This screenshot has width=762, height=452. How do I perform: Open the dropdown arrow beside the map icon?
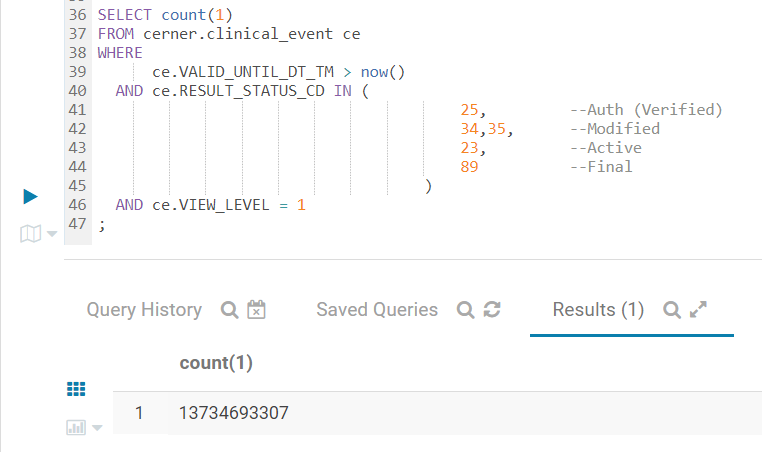click(51, 235)
